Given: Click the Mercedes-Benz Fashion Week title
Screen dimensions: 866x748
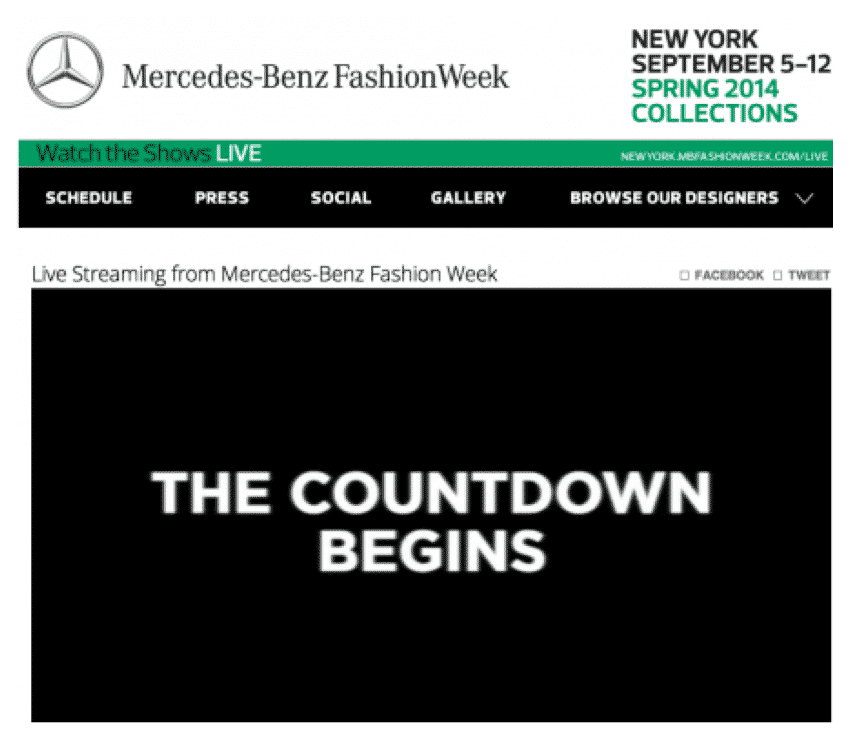Looking at the screenshot, I should click(x=315, y=76).
